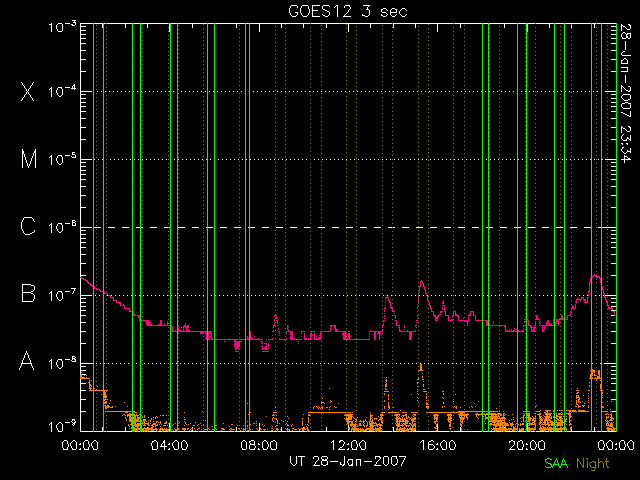The height and width of the screenshot is (480, 640).
Task: Click the vertical '28-Jan-2007 23:34' timestamp
Action: pyautogui.click(x=626, y=93)
